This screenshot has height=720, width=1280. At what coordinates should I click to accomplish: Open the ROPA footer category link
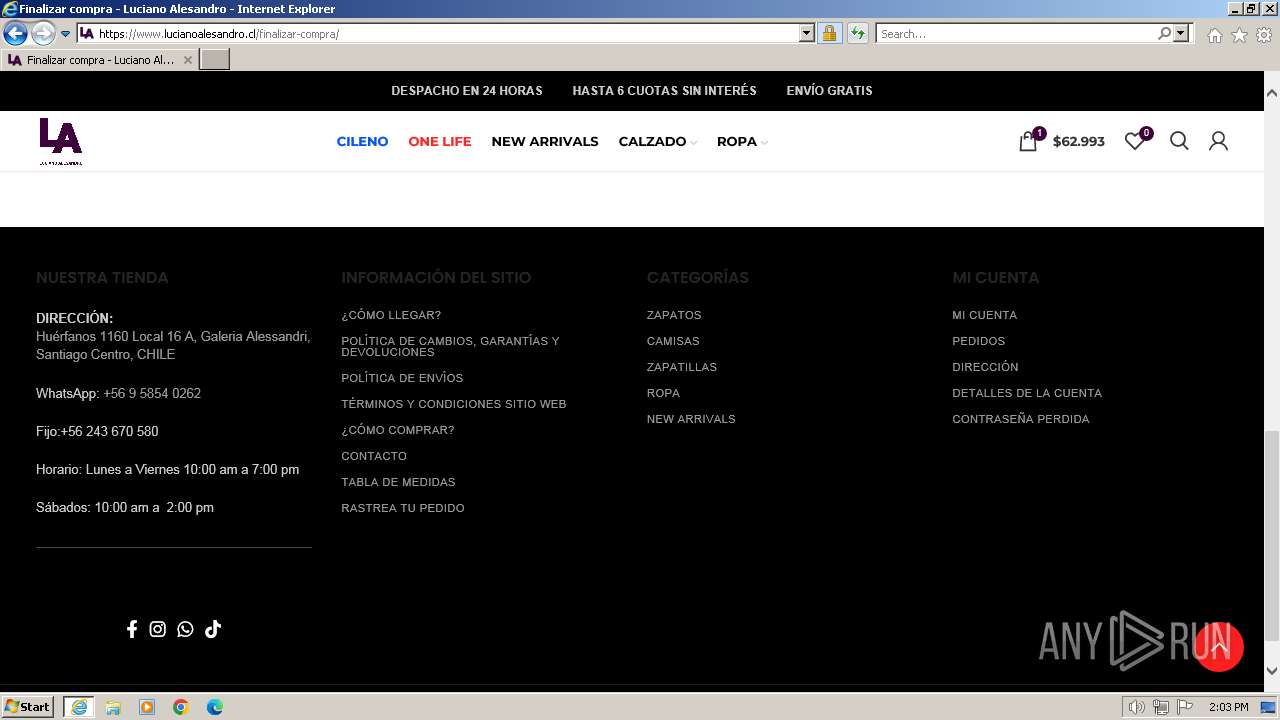(x=663, y=393)
